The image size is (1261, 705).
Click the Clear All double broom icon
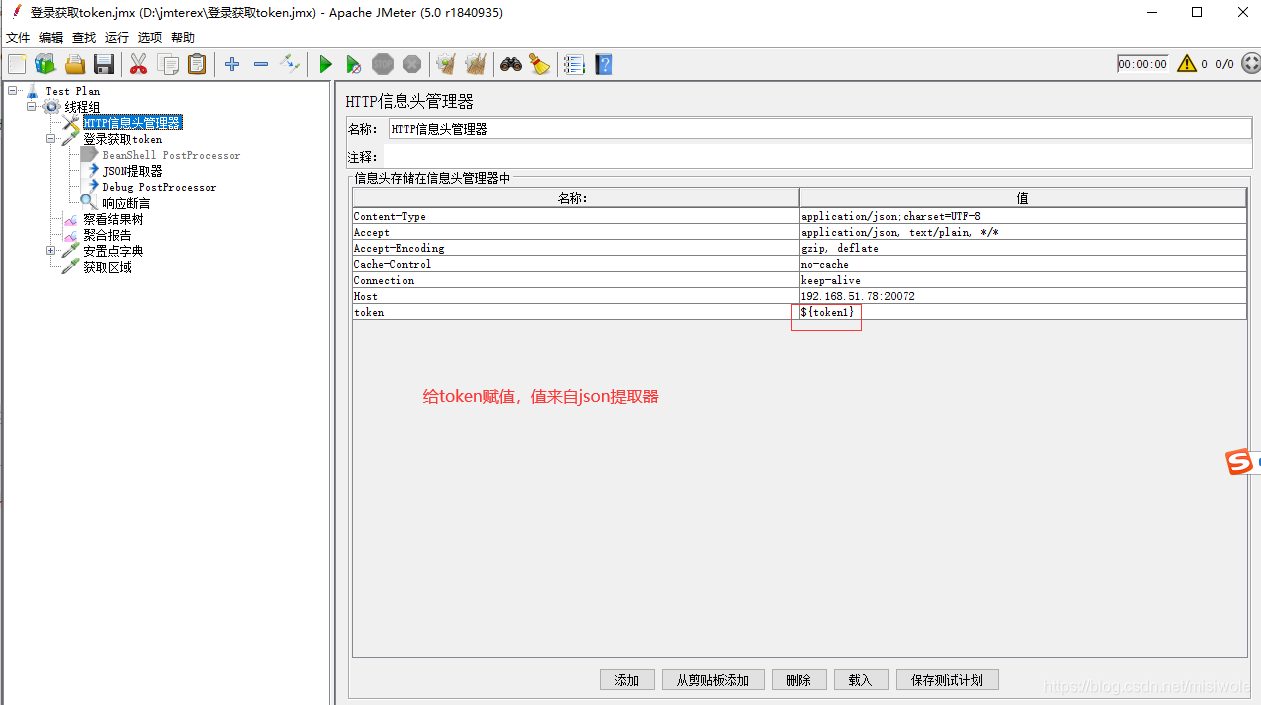(x=476, y=64)
